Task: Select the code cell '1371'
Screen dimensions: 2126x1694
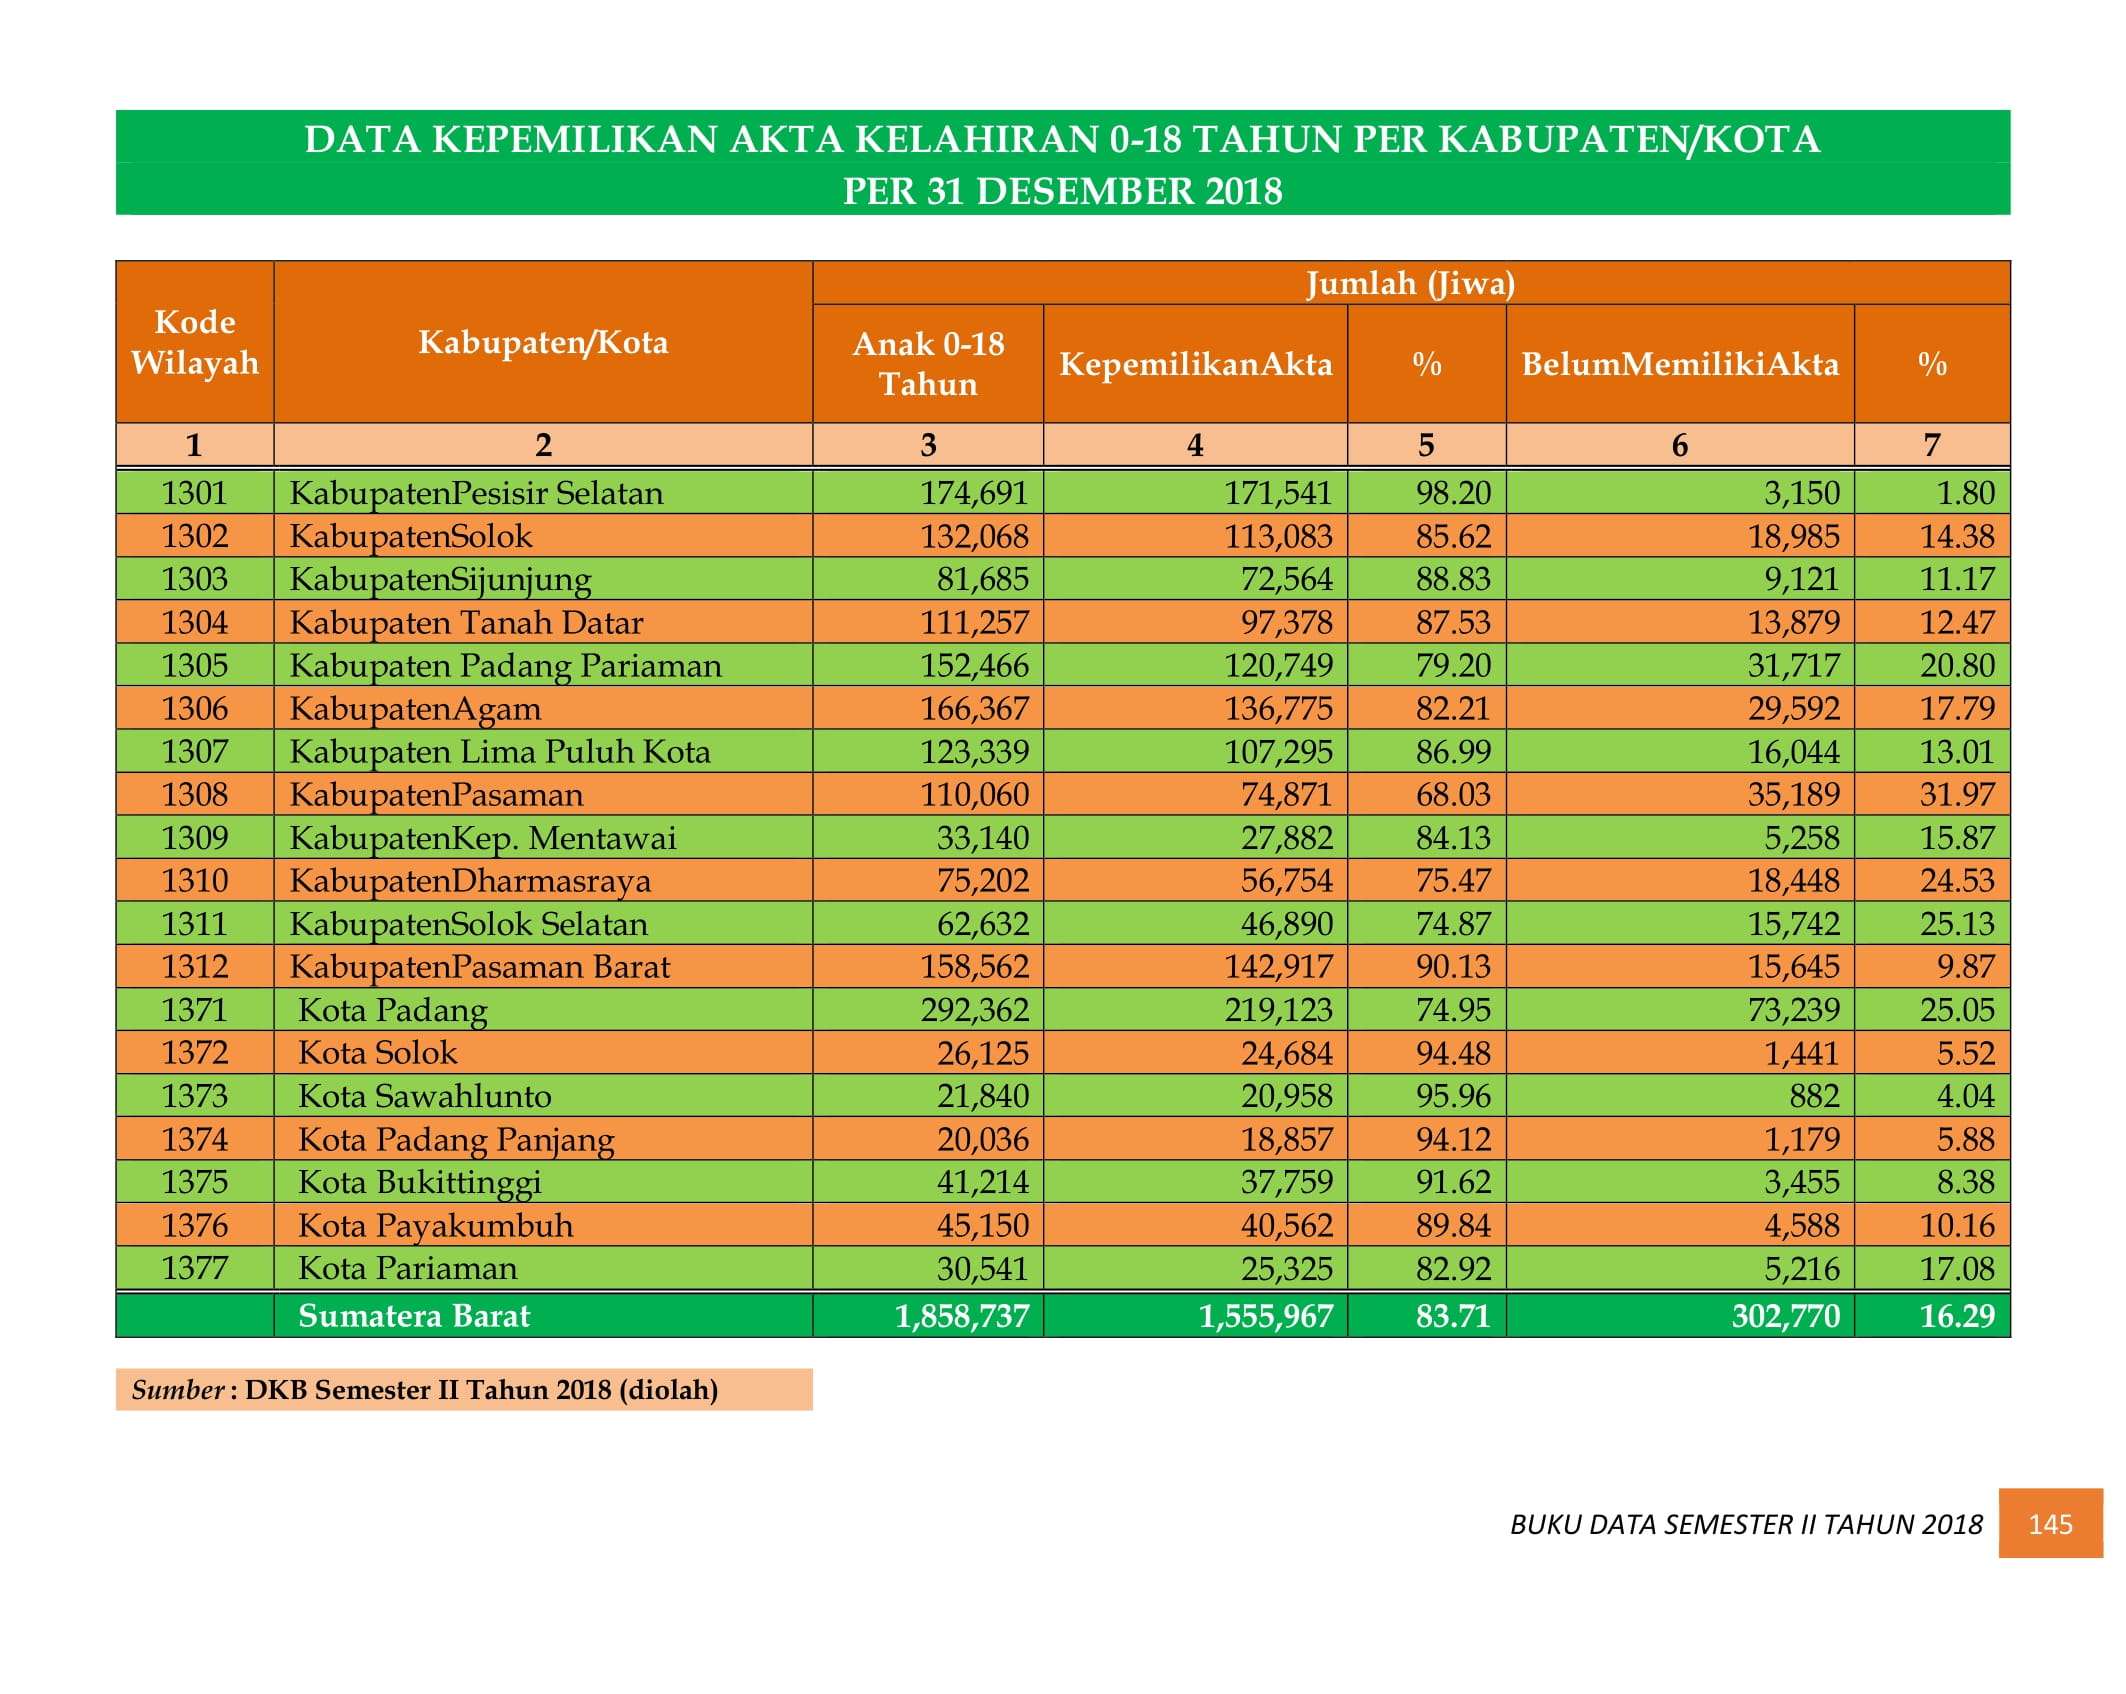Action: tap(195, 1009)
